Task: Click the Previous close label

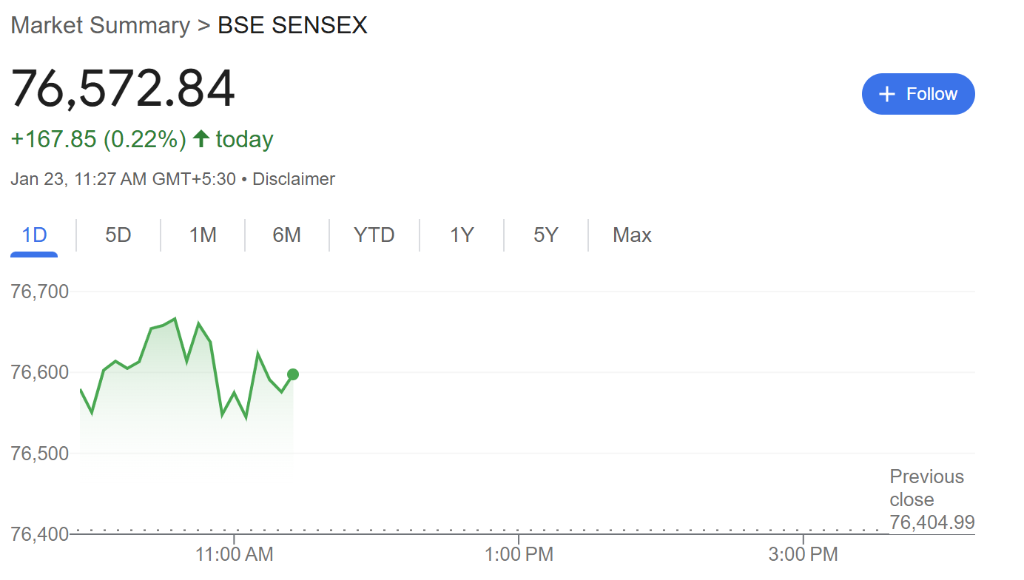Action: click(926, 488)
